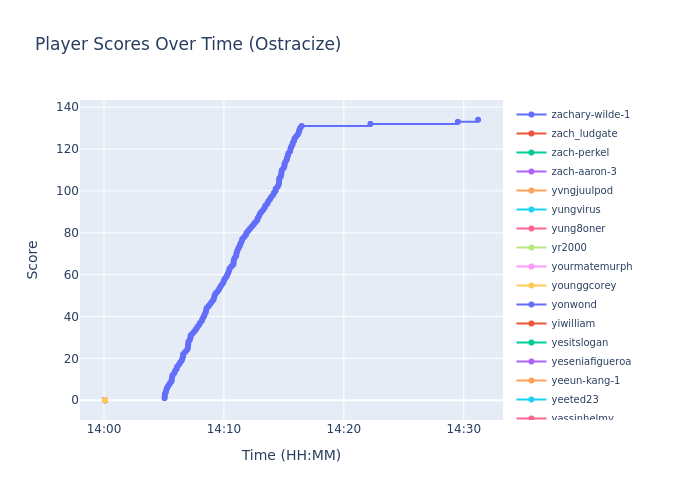Click the yr2000 light green legend marker
This screenshot has height=500, width=700.
[531, 248]
